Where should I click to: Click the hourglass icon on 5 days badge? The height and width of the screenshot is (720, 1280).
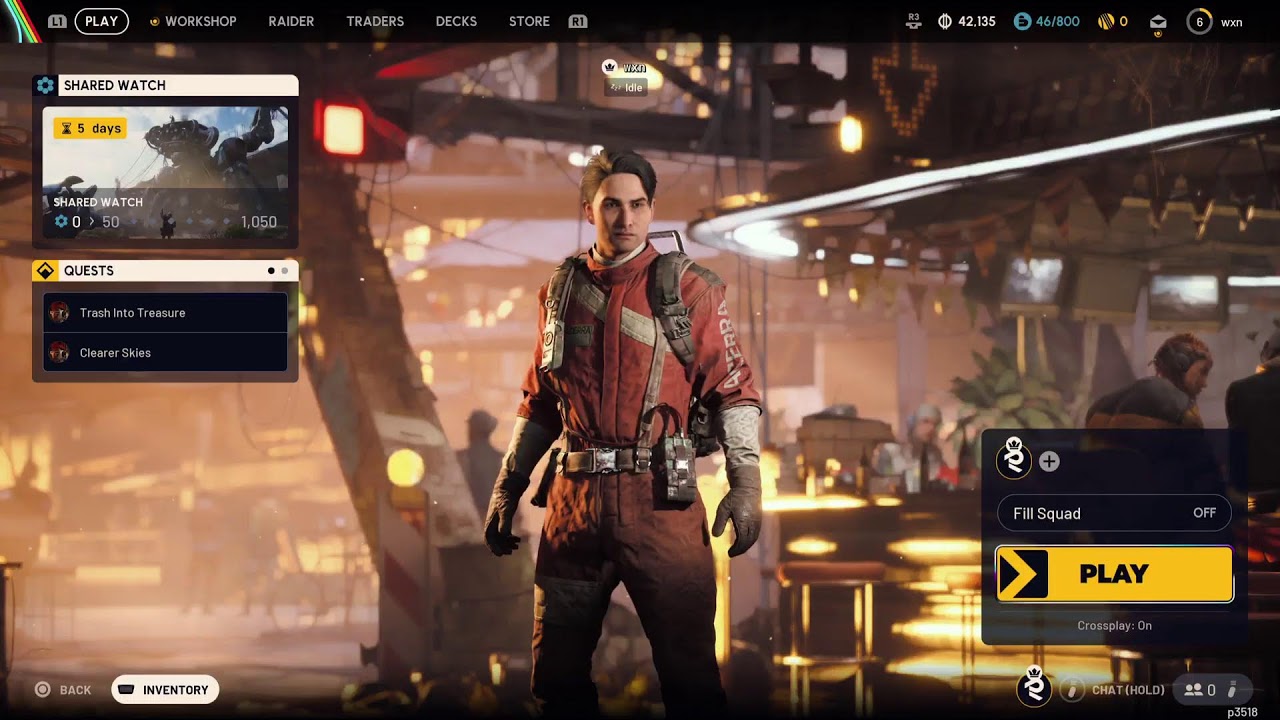(67, 128)
